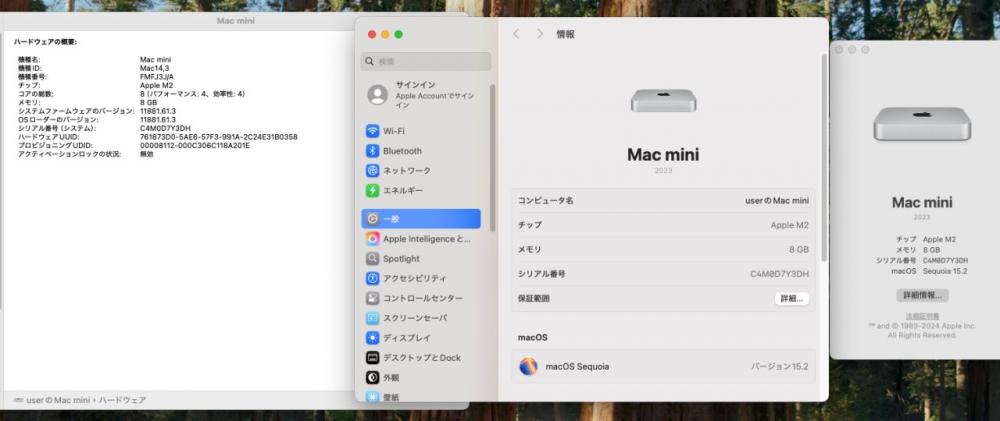Click the 検索 search field
Viewport: 1000px width, 421px height.
tap(426, 61)
